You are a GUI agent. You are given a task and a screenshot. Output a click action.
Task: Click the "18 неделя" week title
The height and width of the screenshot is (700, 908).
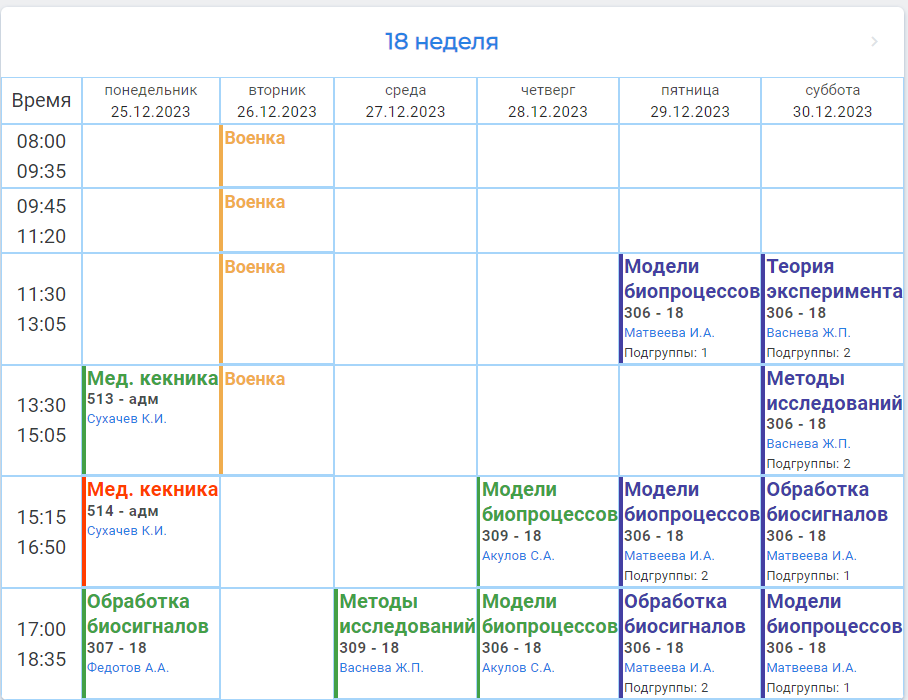pyautogui.click(x=442, y=42)
